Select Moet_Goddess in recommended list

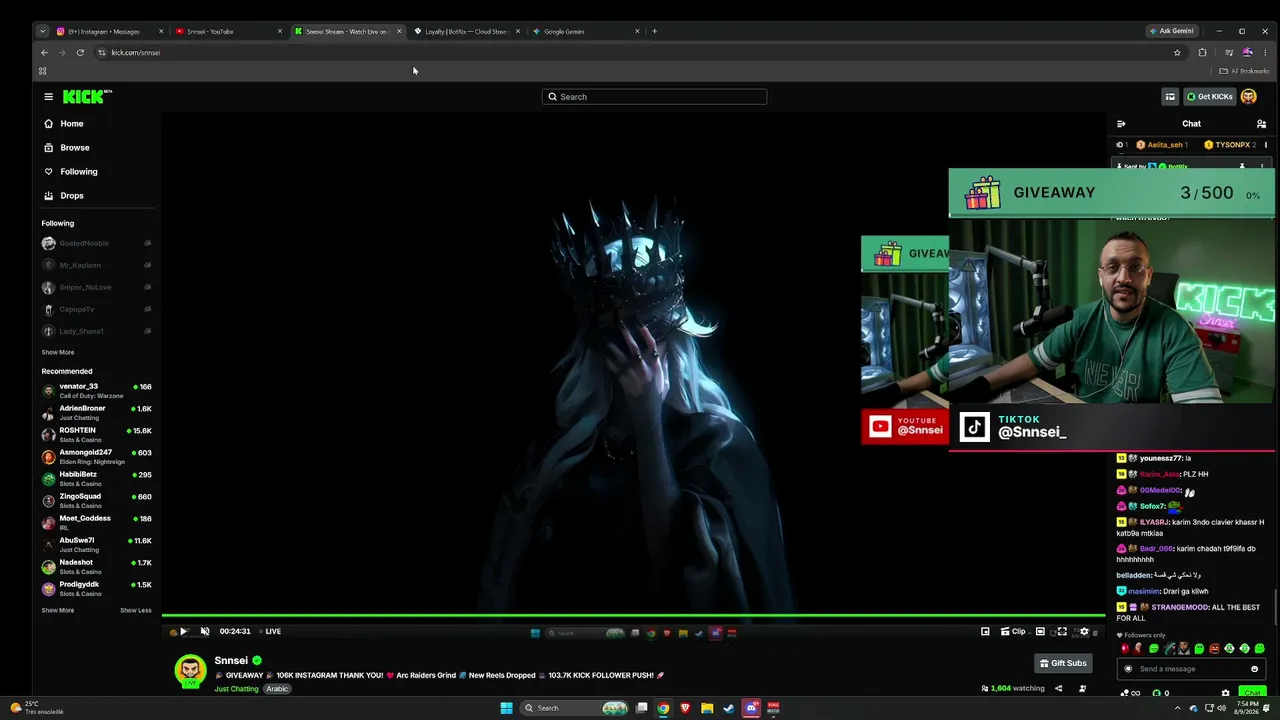point(97,522)
